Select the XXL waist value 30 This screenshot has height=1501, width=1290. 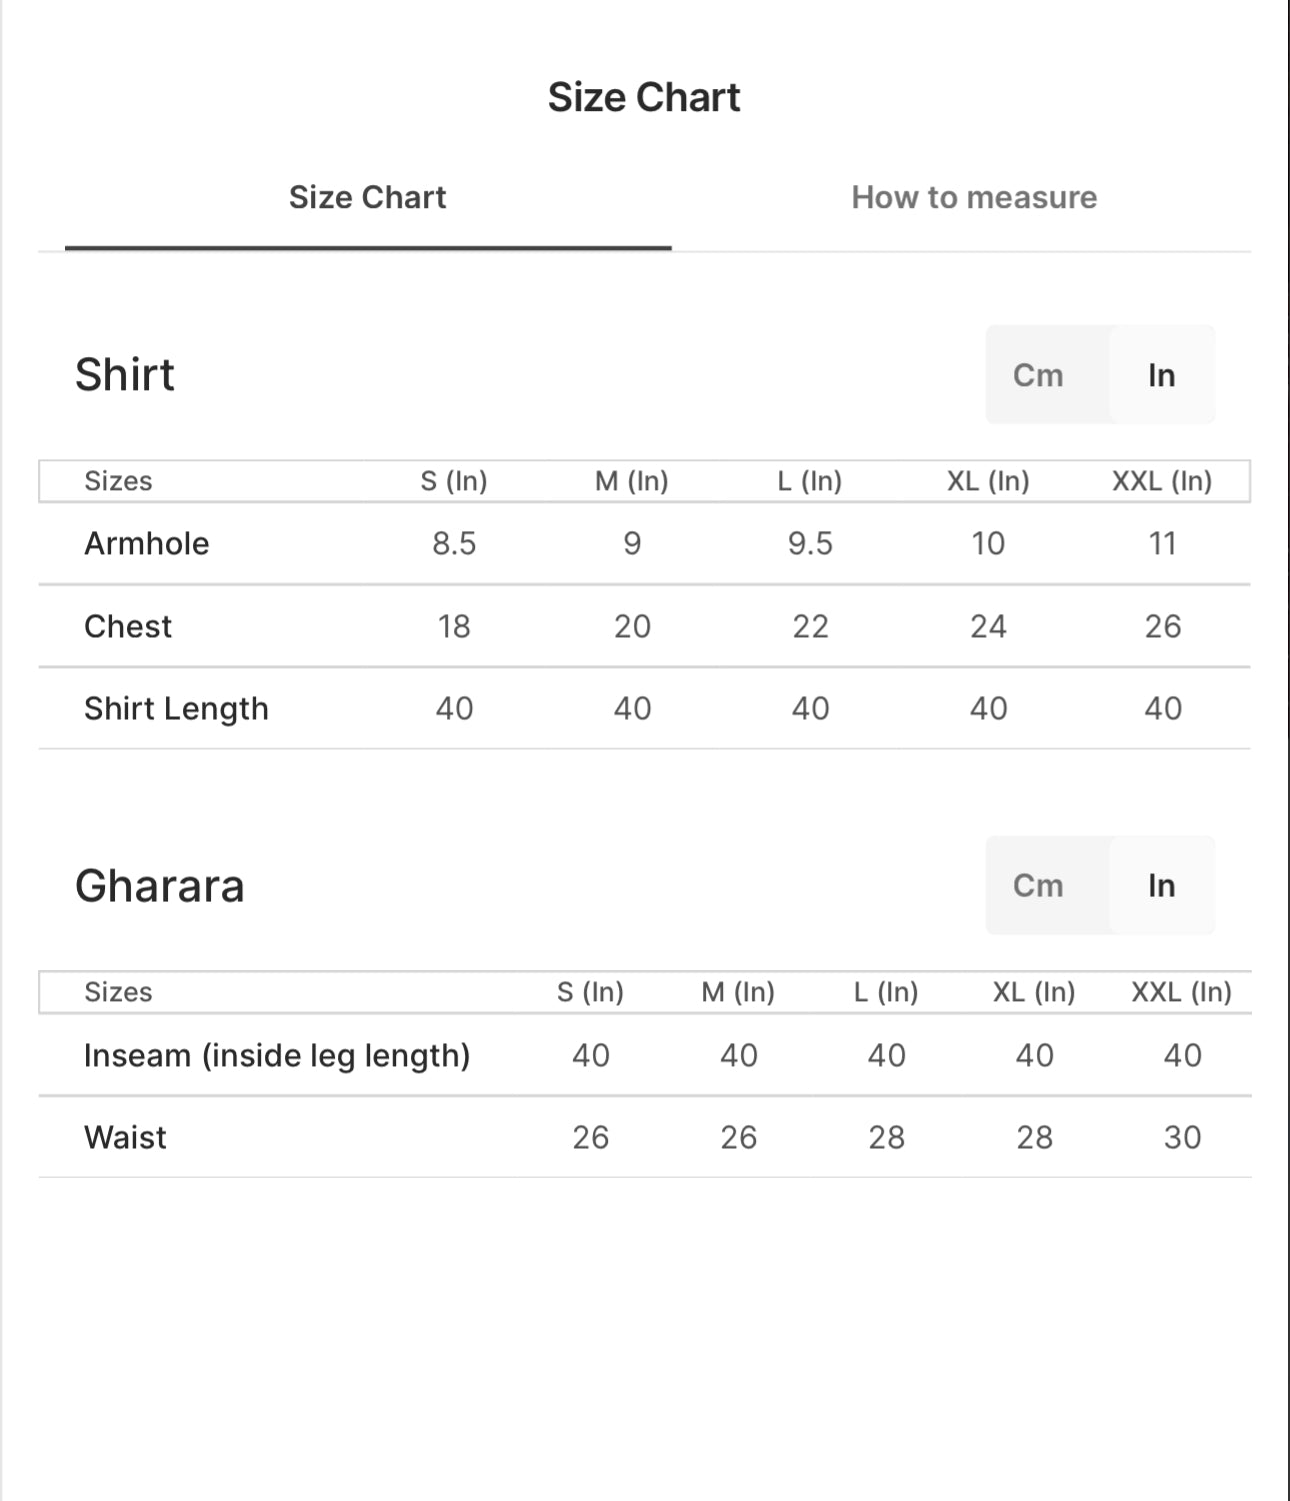click(1182, 1137)
